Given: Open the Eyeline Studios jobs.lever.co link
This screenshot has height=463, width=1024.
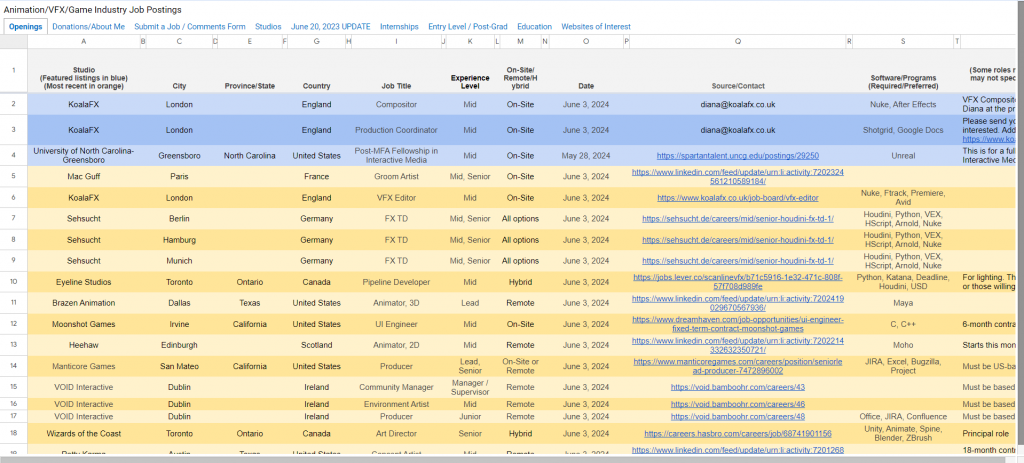Looking at the screenshot, I should click(x=737, y=282).
